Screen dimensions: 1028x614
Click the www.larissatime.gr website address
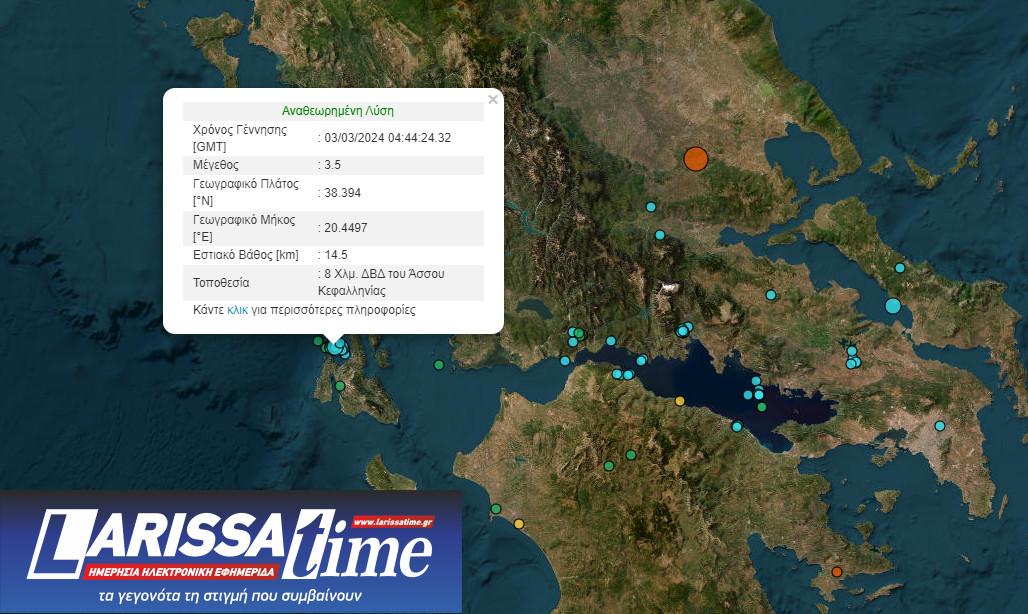tap(392, 522)
